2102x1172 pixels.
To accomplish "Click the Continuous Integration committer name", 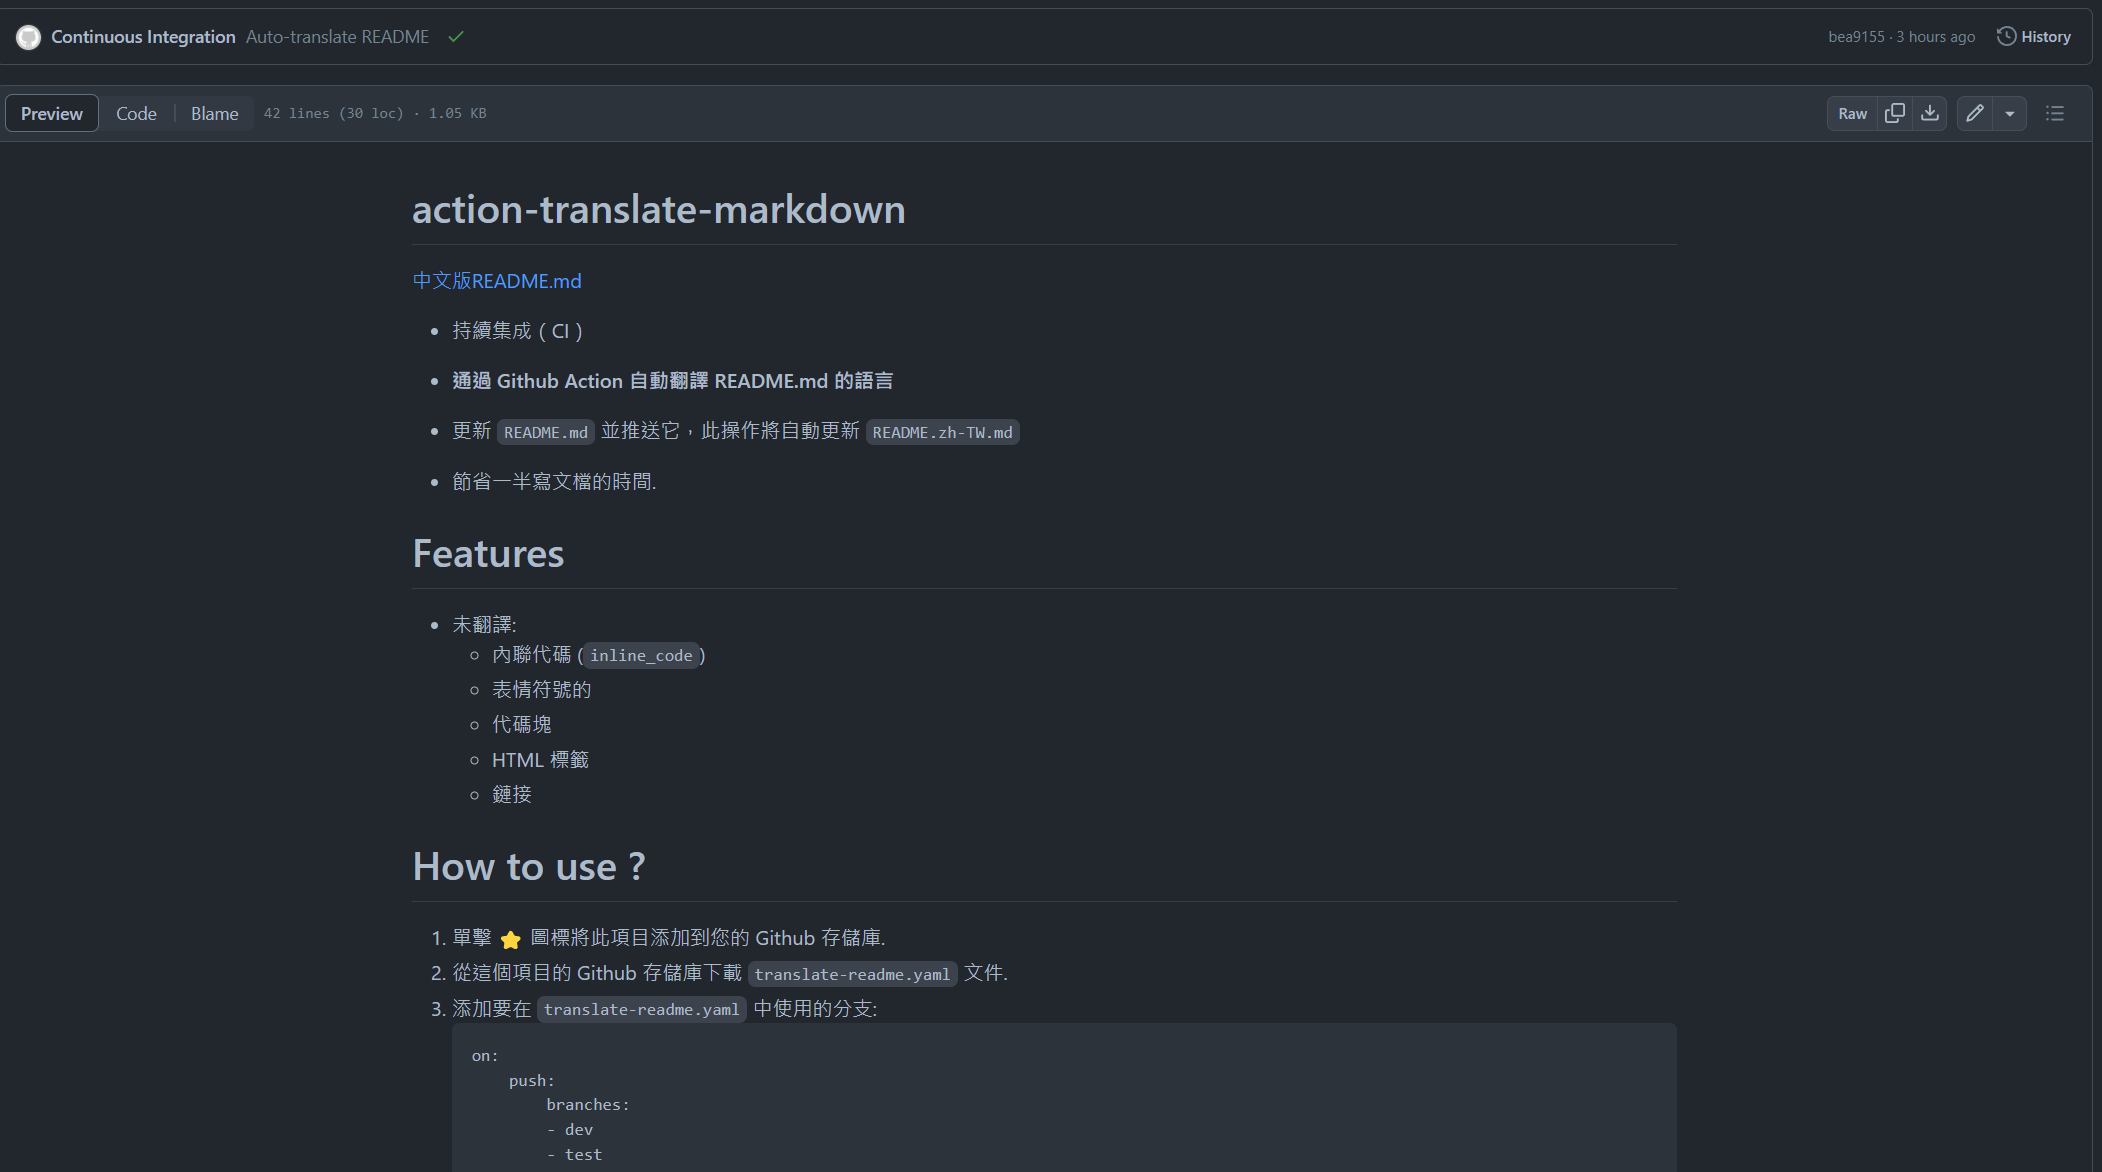I will tap(143, 36).
